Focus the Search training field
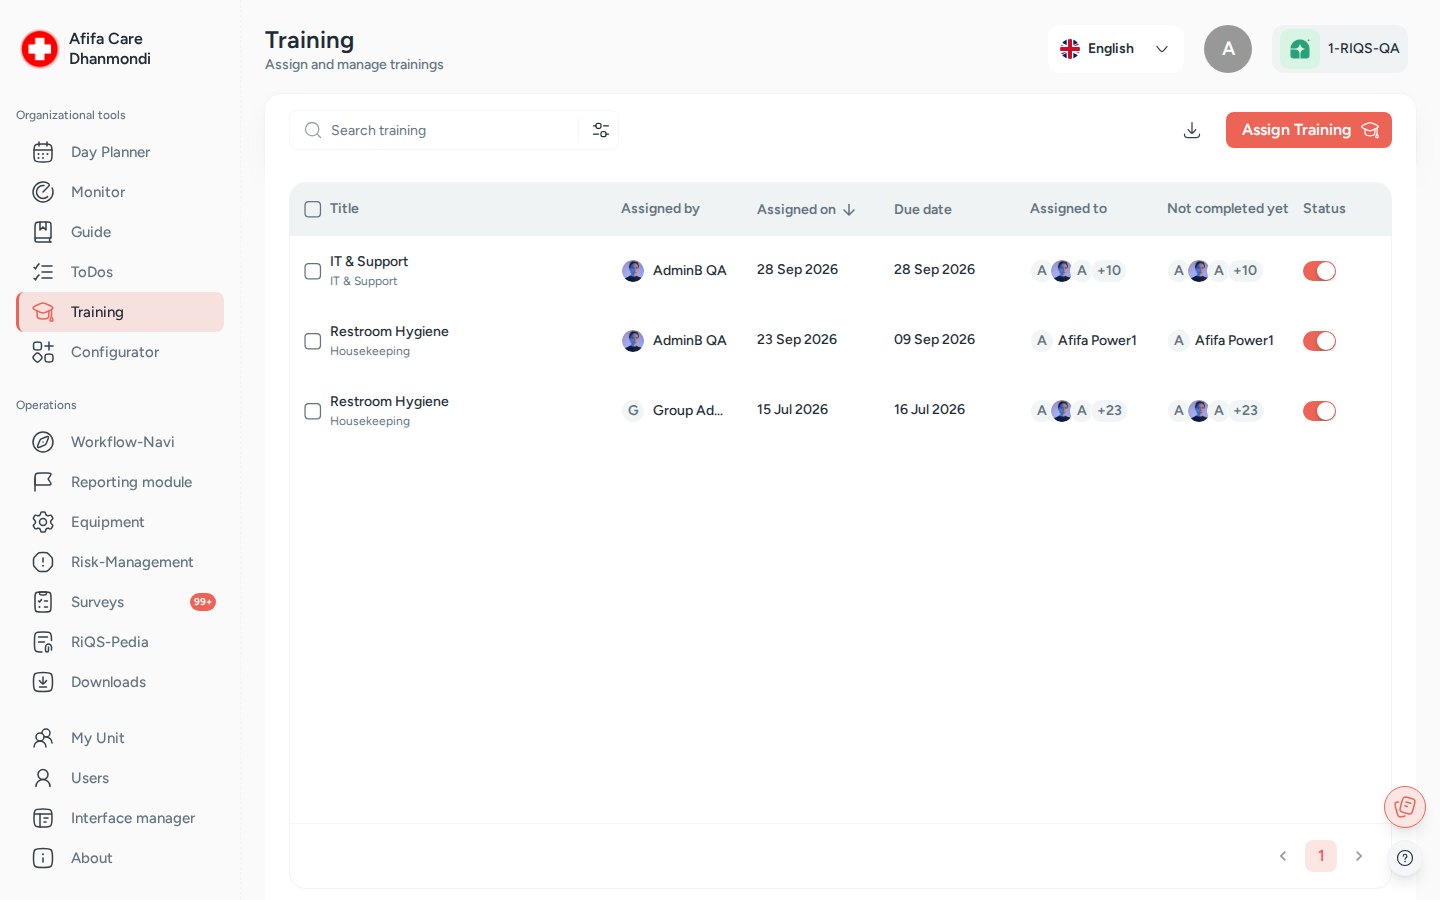The width and height of the screenshot is (1440, 900). tap(440, 130)
